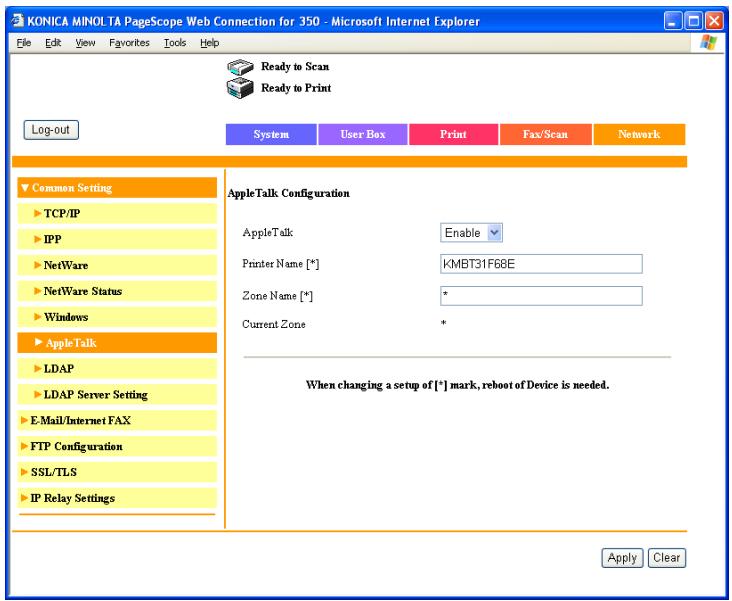Open the Edit menu
Viewport: 732px width, 601px height.
pyautogui.click(x=53, y=43)
